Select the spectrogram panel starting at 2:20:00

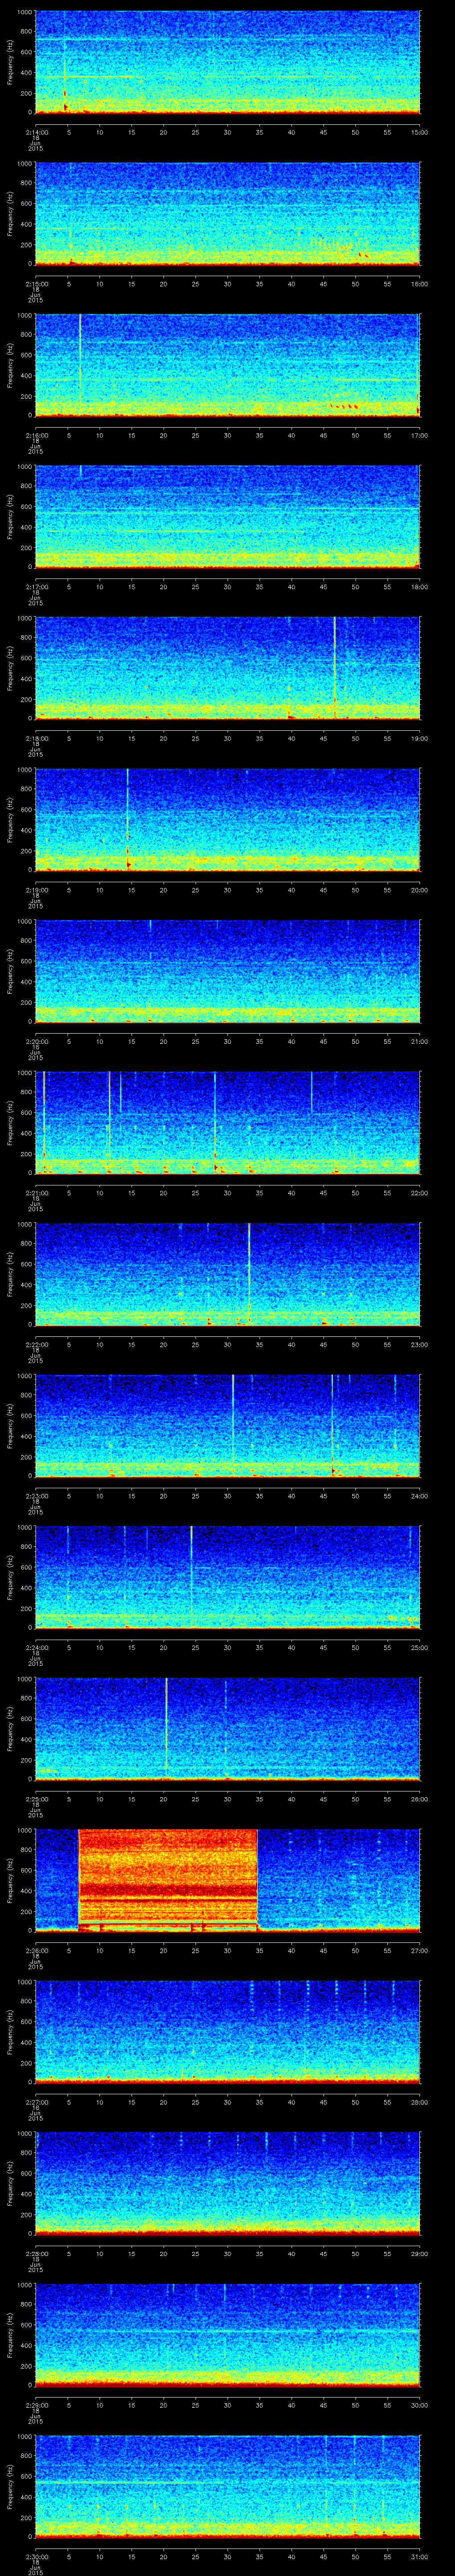(x=228, y=971)
